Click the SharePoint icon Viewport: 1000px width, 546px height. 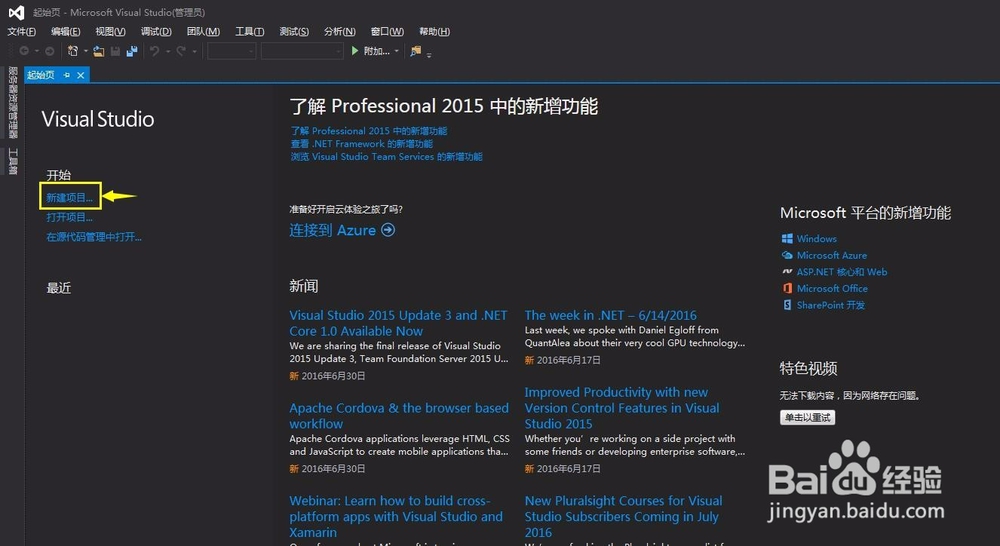[x=787, y=305]
